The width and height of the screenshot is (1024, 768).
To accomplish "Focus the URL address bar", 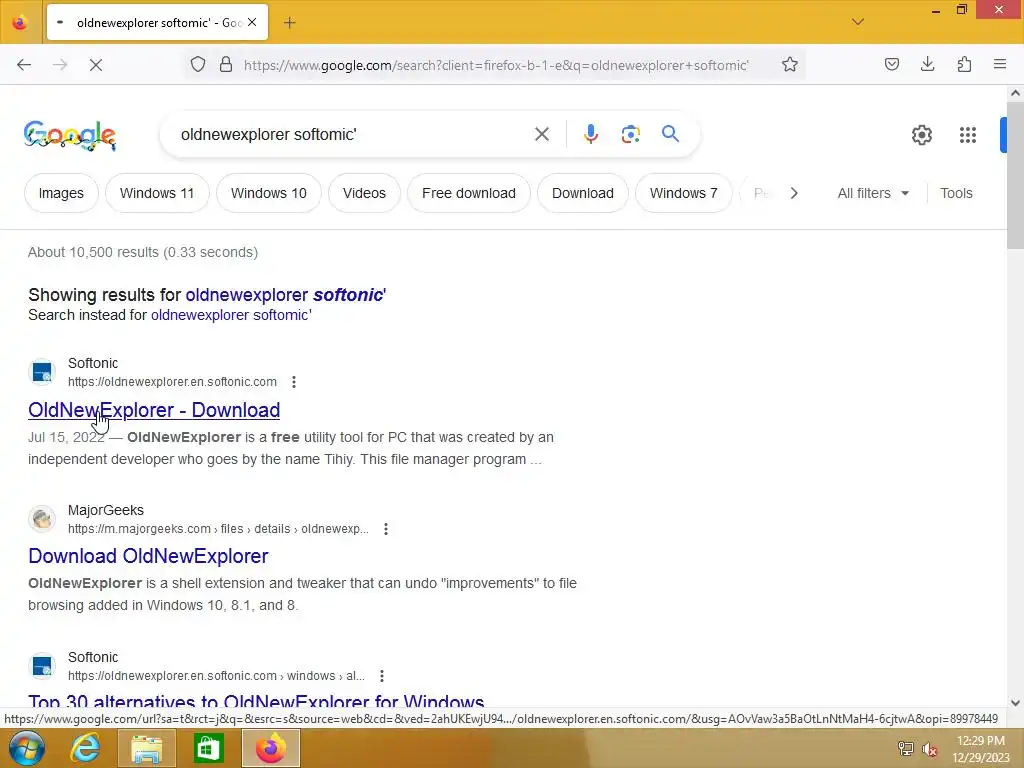I will point(496,65).
